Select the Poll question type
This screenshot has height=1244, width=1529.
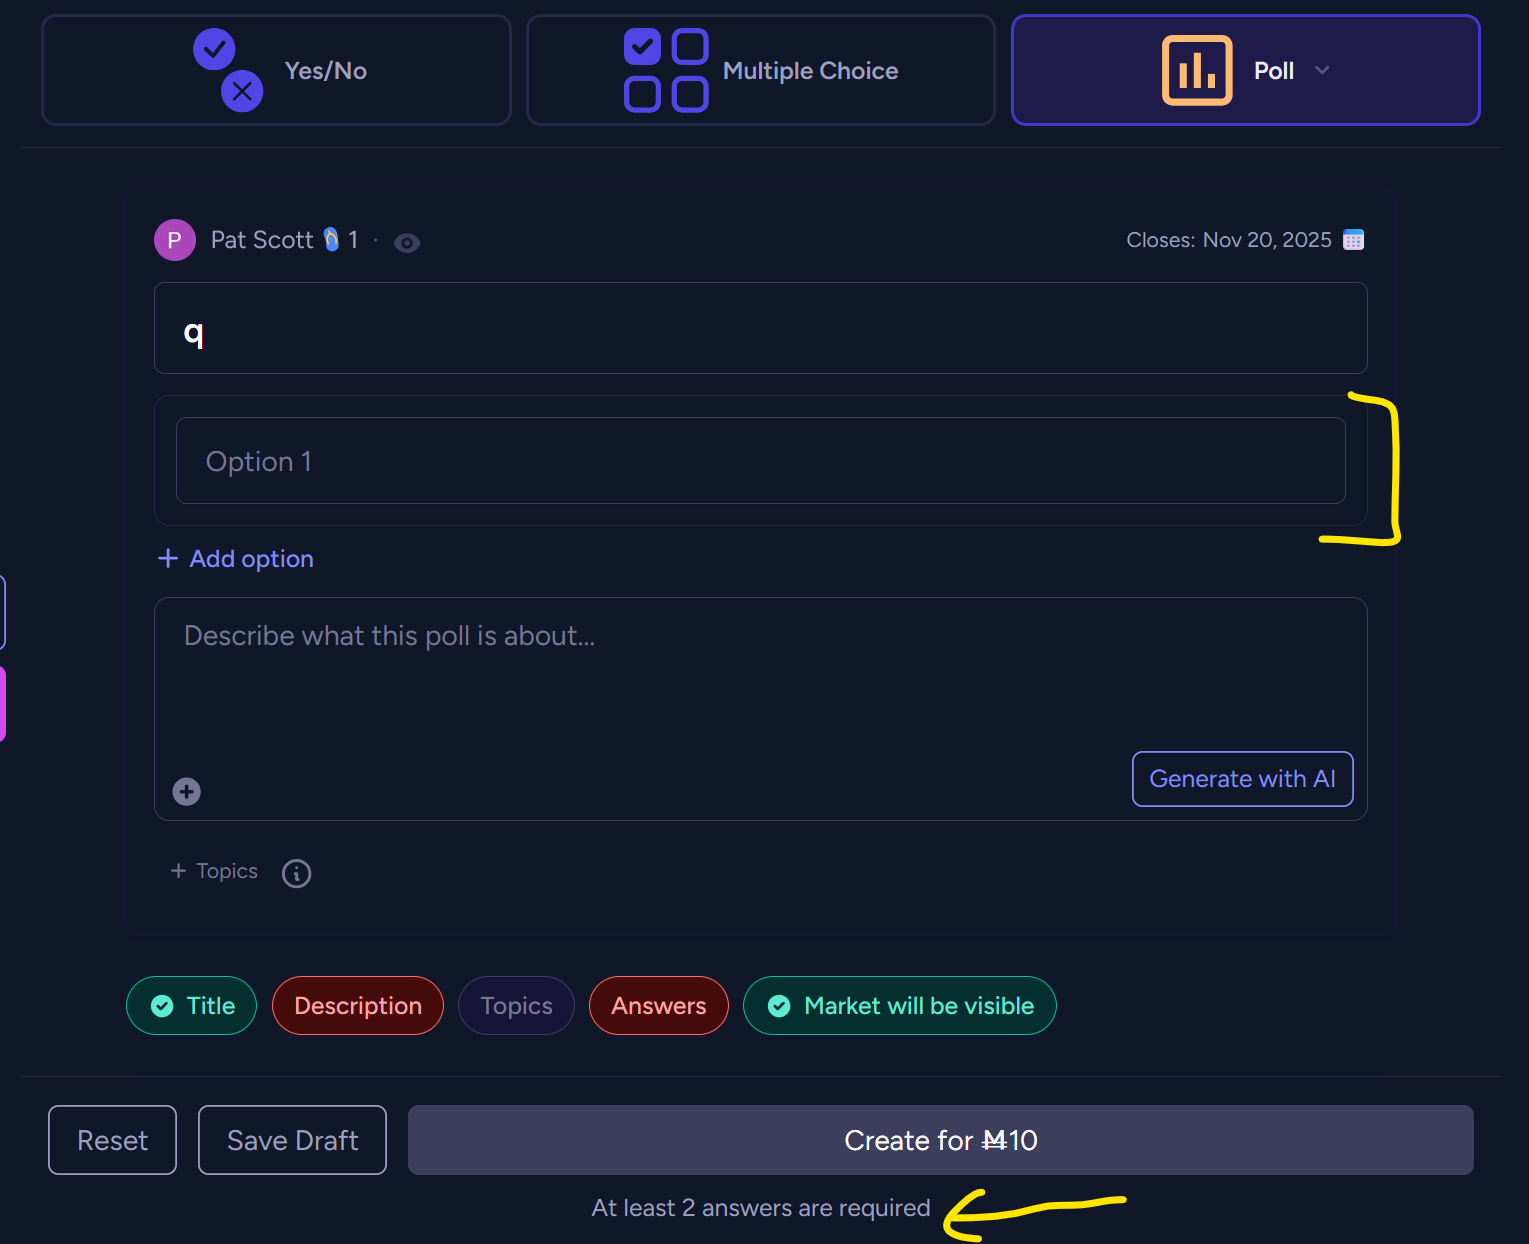click(x=1246, y=70)
